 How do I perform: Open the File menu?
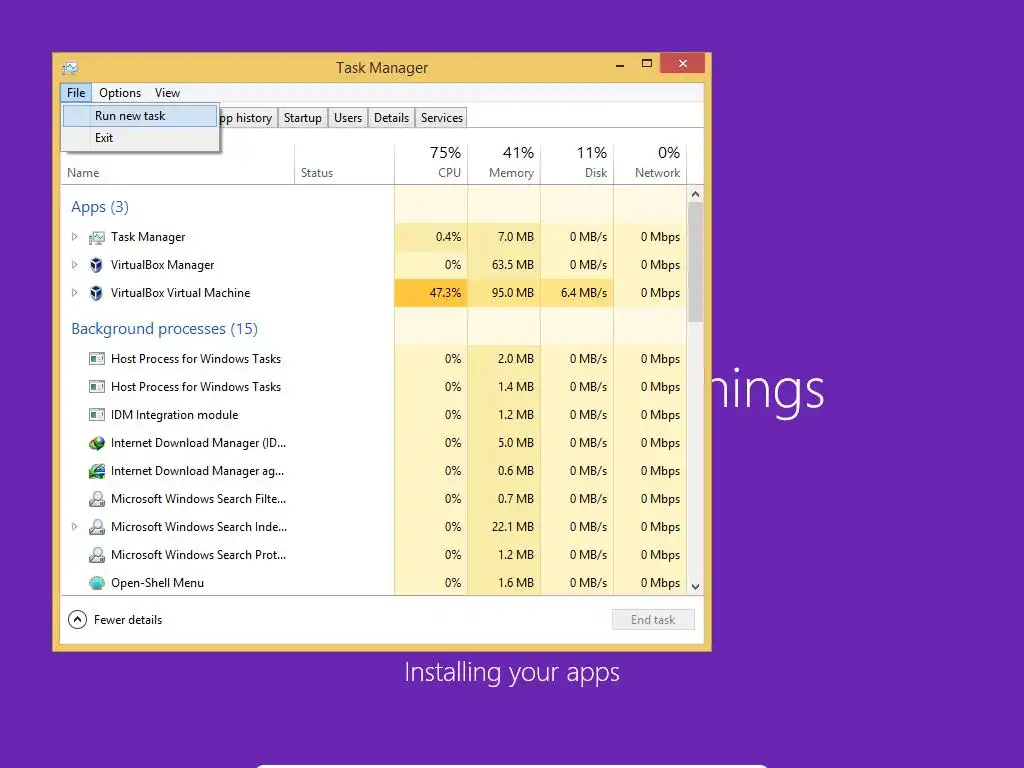[76, 93]
